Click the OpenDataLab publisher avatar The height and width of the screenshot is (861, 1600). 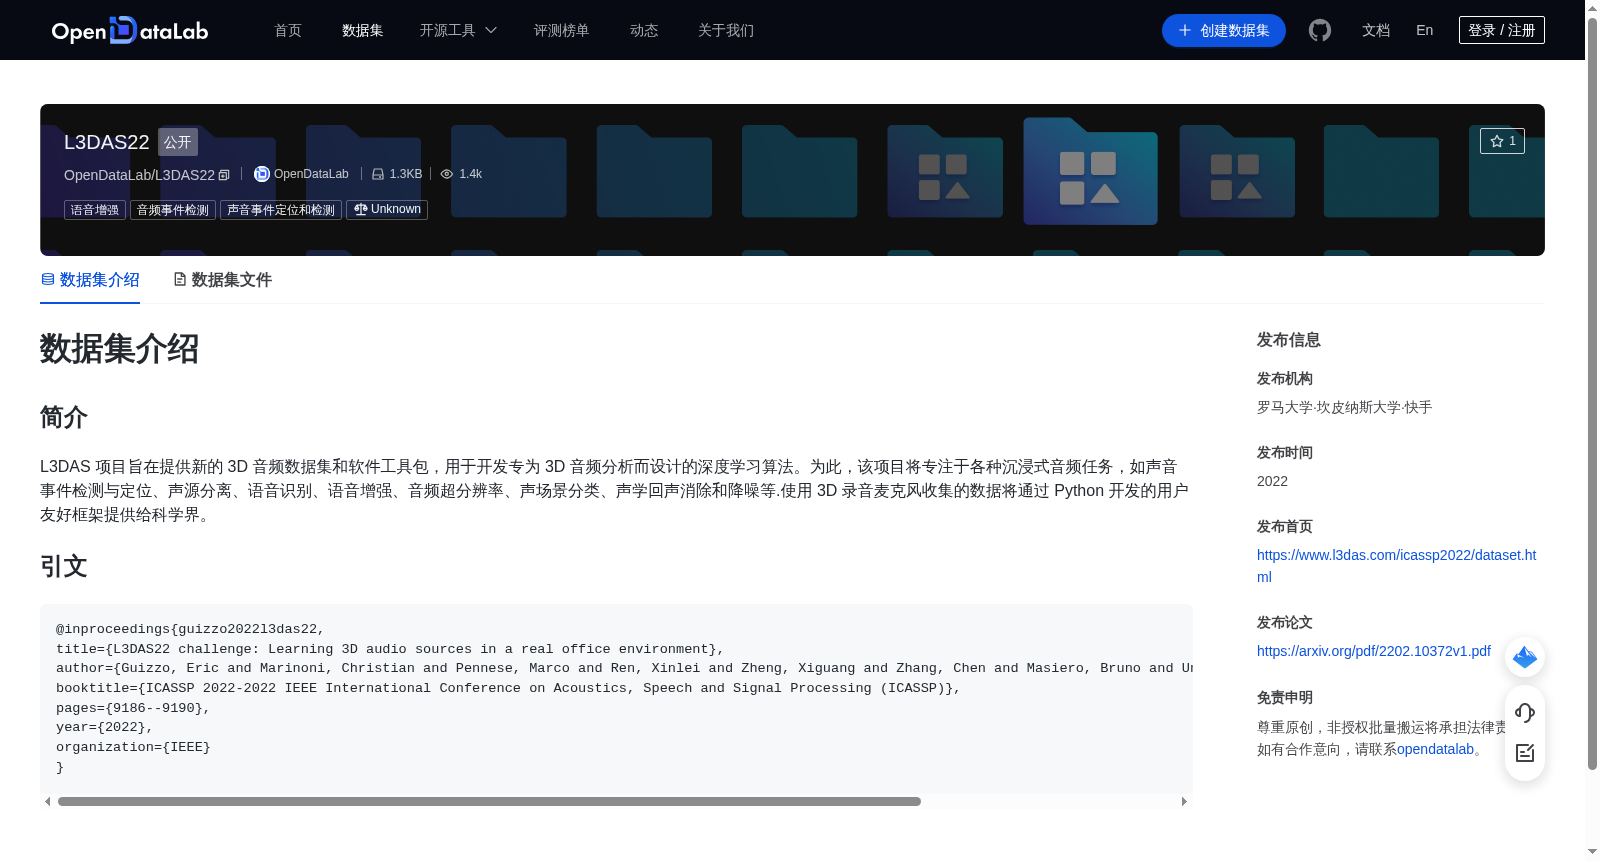pyautogui.click(x=262, y=174)
